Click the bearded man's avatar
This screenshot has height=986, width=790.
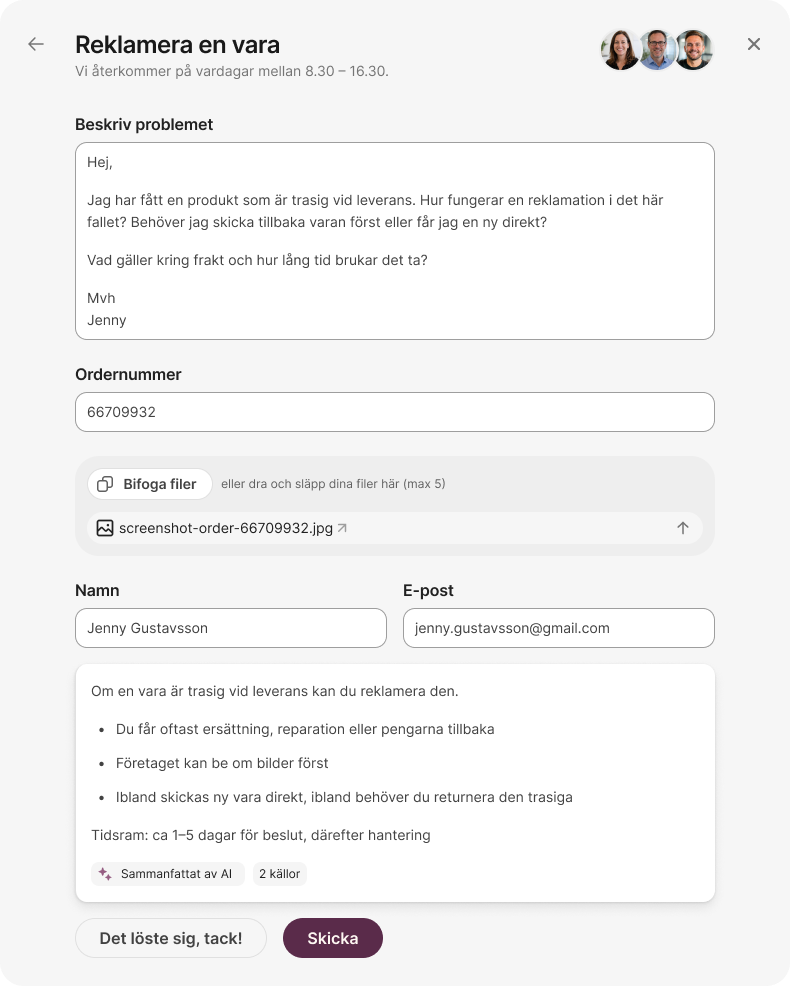click(x=694, y=50)
